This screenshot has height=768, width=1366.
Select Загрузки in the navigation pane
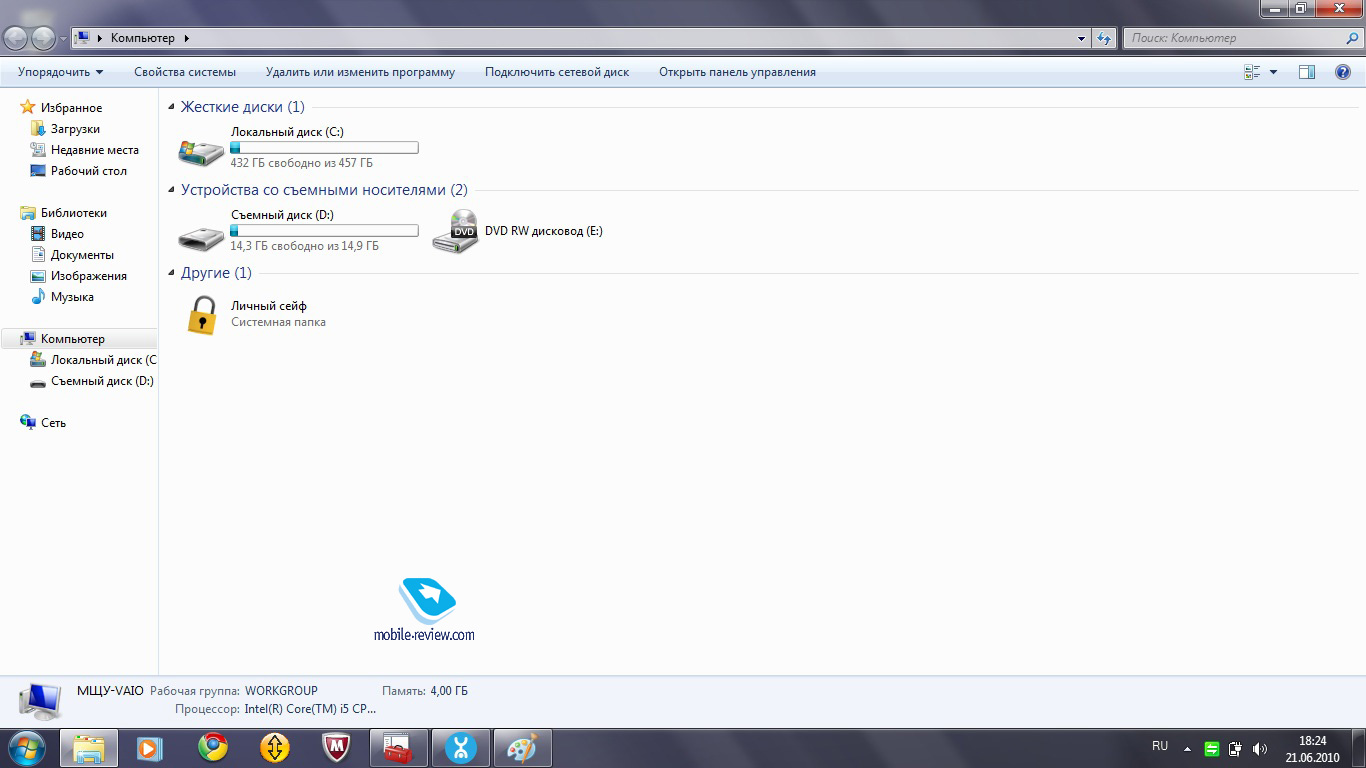coord(75,129)
